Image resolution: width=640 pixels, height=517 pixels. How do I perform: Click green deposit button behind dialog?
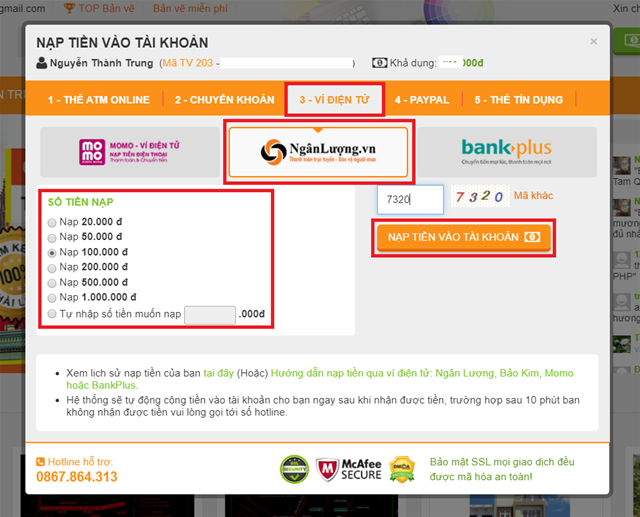(x=627, y=41)
